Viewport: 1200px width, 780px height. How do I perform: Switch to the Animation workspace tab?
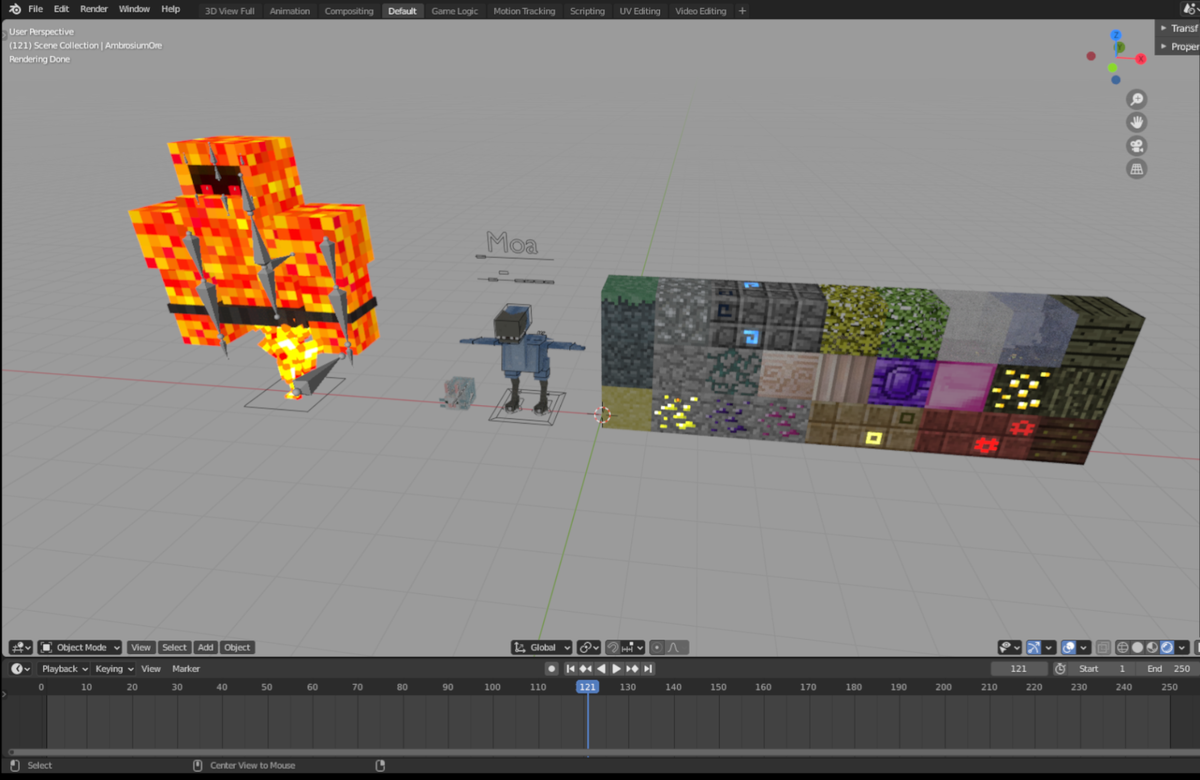pyautogui.click(x=290, y=11)
